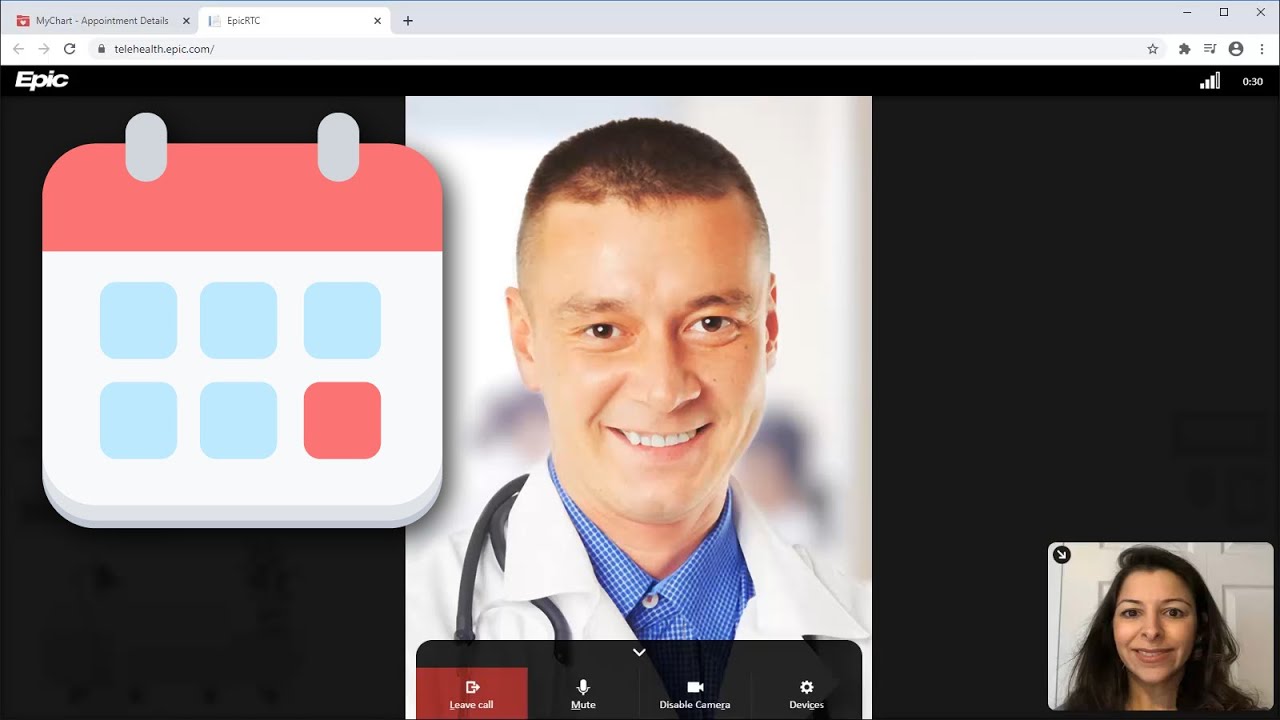The width and height of the screenshot is (1280, 720).
Task: Disable the camera
Action: click(695, 693)
